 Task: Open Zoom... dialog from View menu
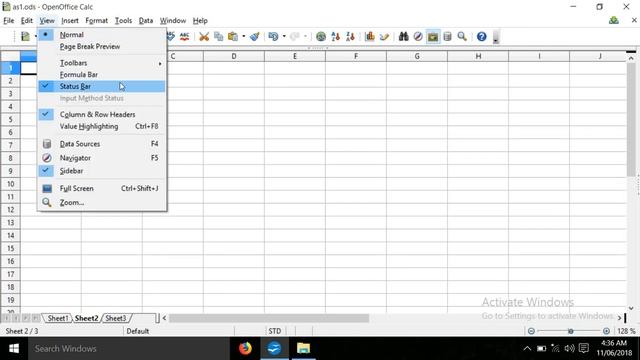point(102,202)
